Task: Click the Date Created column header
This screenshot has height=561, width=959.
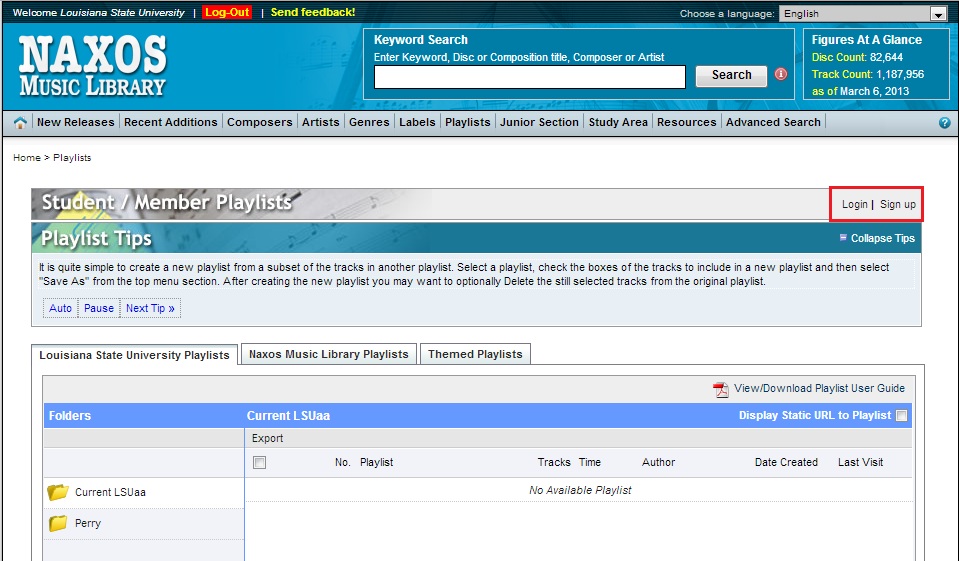Action: pyautogui.click(x=786, y=462)
